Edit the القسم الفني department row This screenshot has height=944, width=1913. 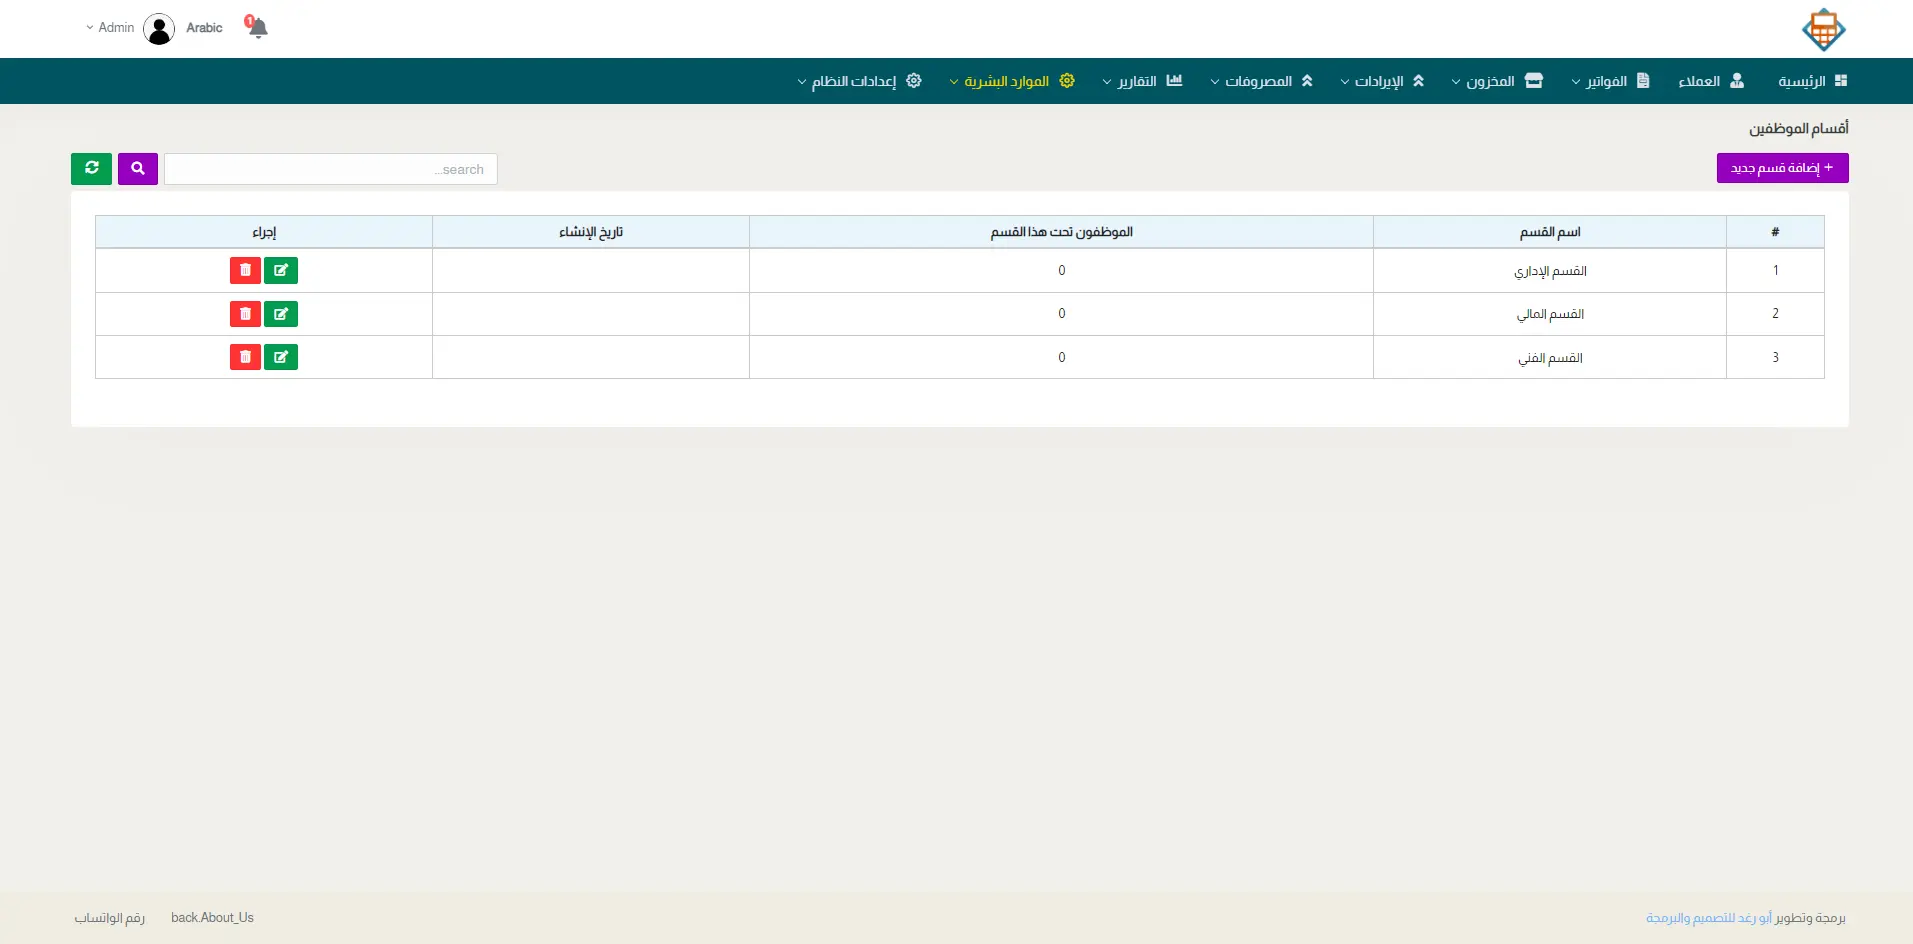281,357
